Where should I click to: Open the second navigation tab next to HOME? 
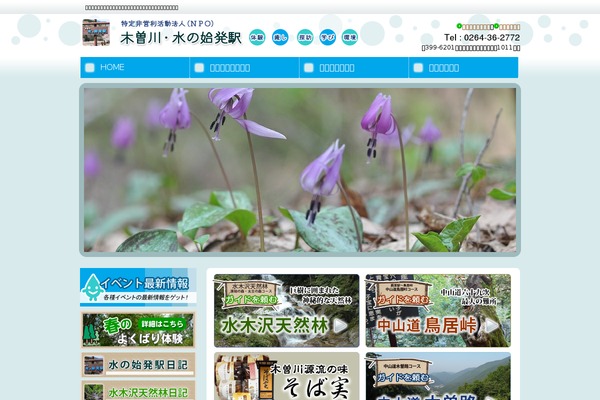click(245, 68)
